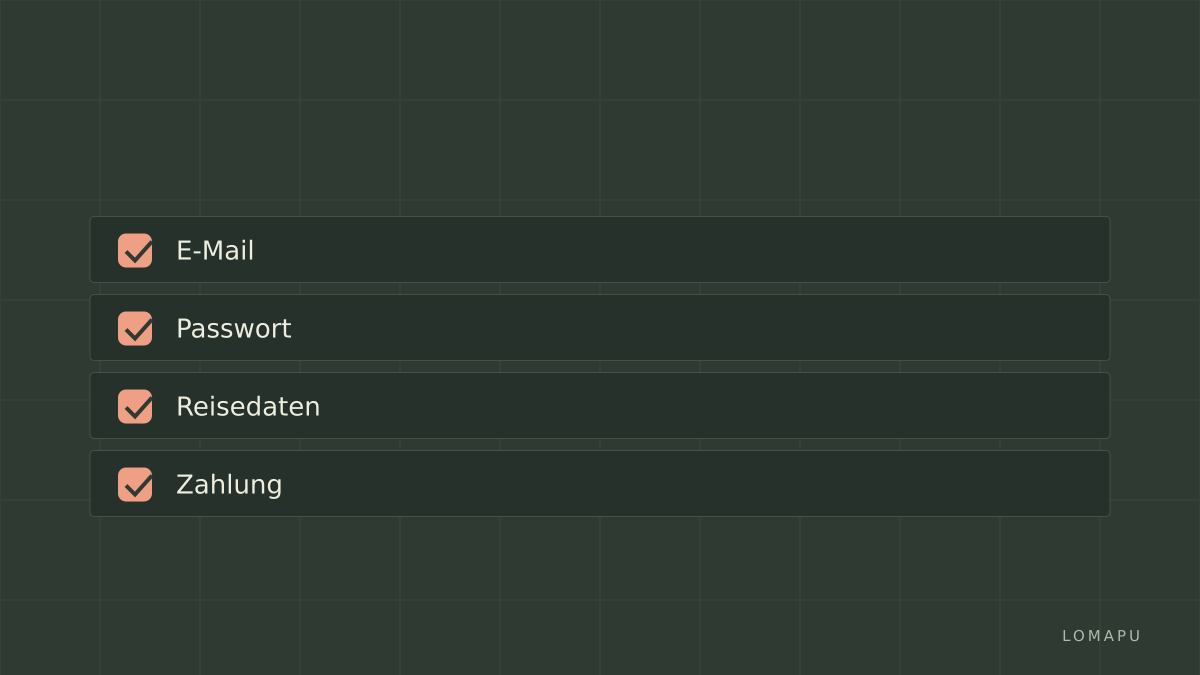
Task: Click the checkmark icon beside E-Mail
Action: coord(138,249)
